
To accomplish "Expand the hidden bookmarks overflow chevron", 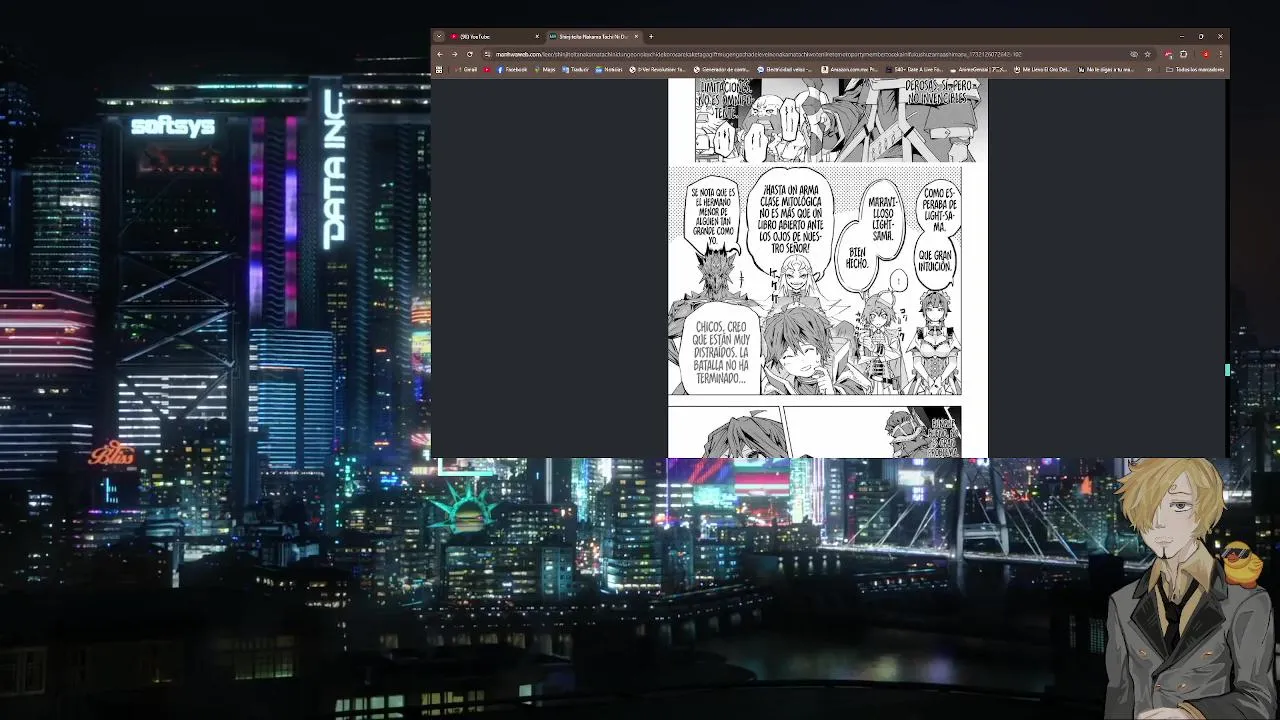I will [1149, 69].
